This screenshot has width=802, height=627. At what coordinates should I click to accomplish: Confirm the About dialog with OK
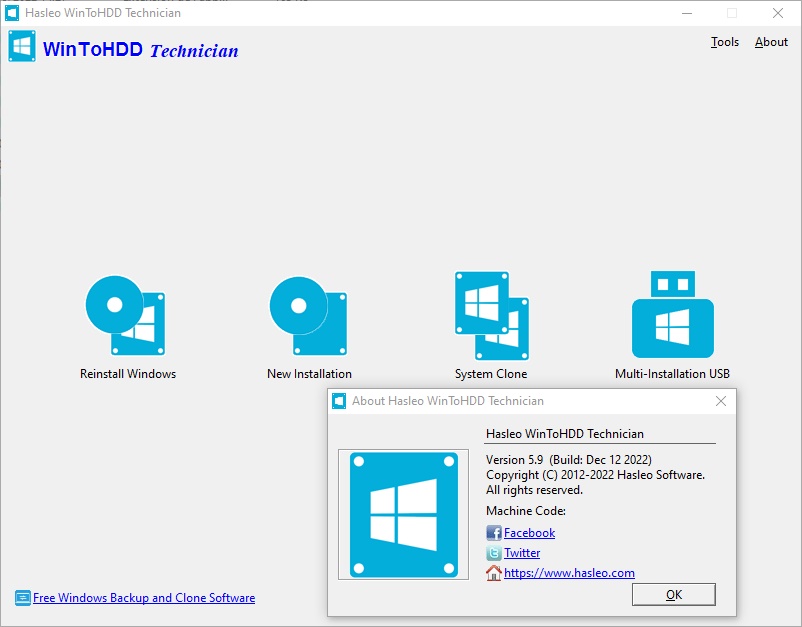point(674,594)
